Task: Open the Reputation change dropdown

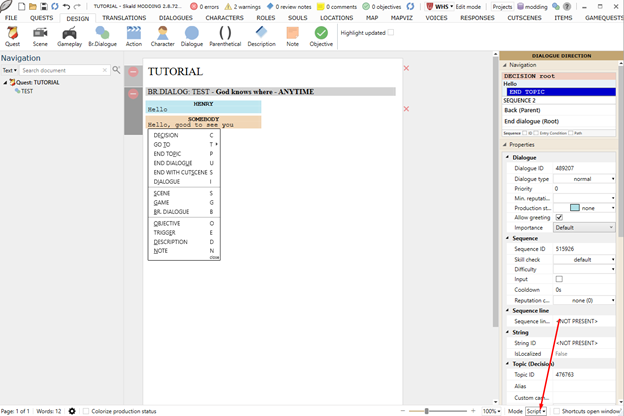Action: click(x=585, y=300)
